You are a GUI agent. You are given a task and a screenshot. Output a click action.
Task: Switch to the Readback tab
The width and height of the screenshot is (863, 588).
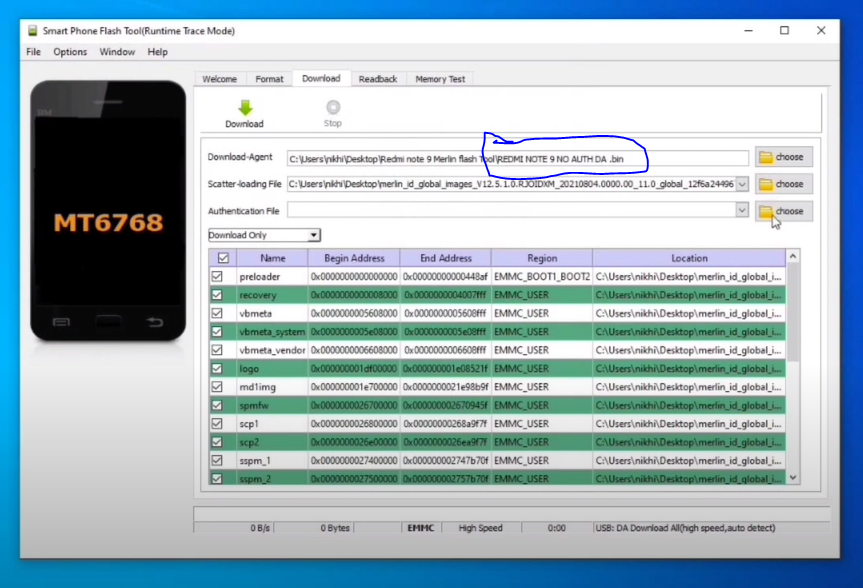coord(378,79)
